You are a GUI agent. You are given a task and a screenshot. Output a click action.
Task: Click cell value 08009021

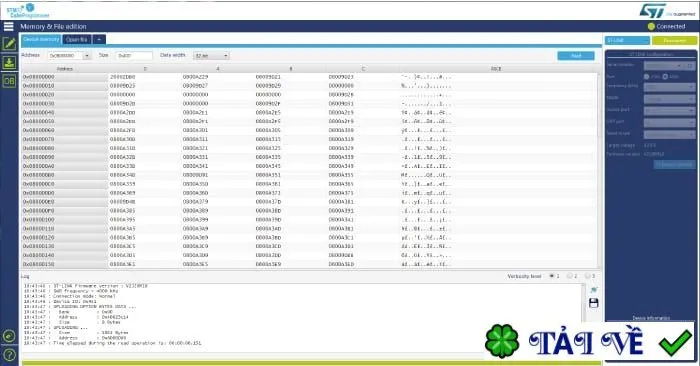268,77
